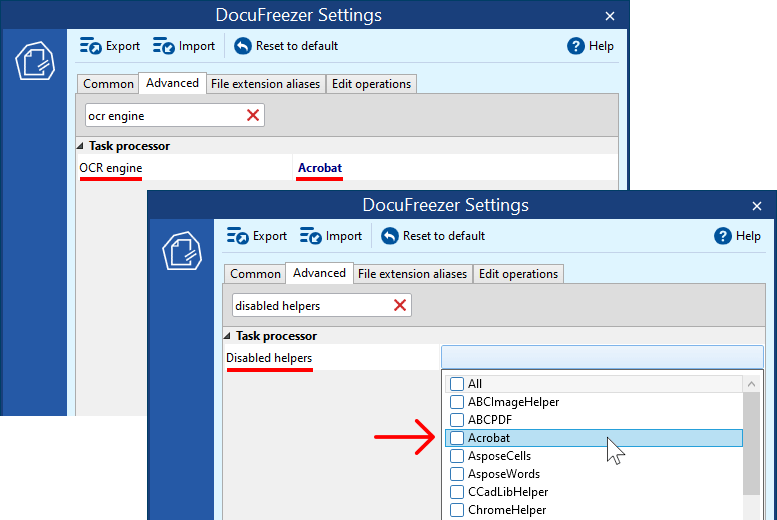Click Import label in front window toolbar
777x520 pixels.
click(344, 236)
